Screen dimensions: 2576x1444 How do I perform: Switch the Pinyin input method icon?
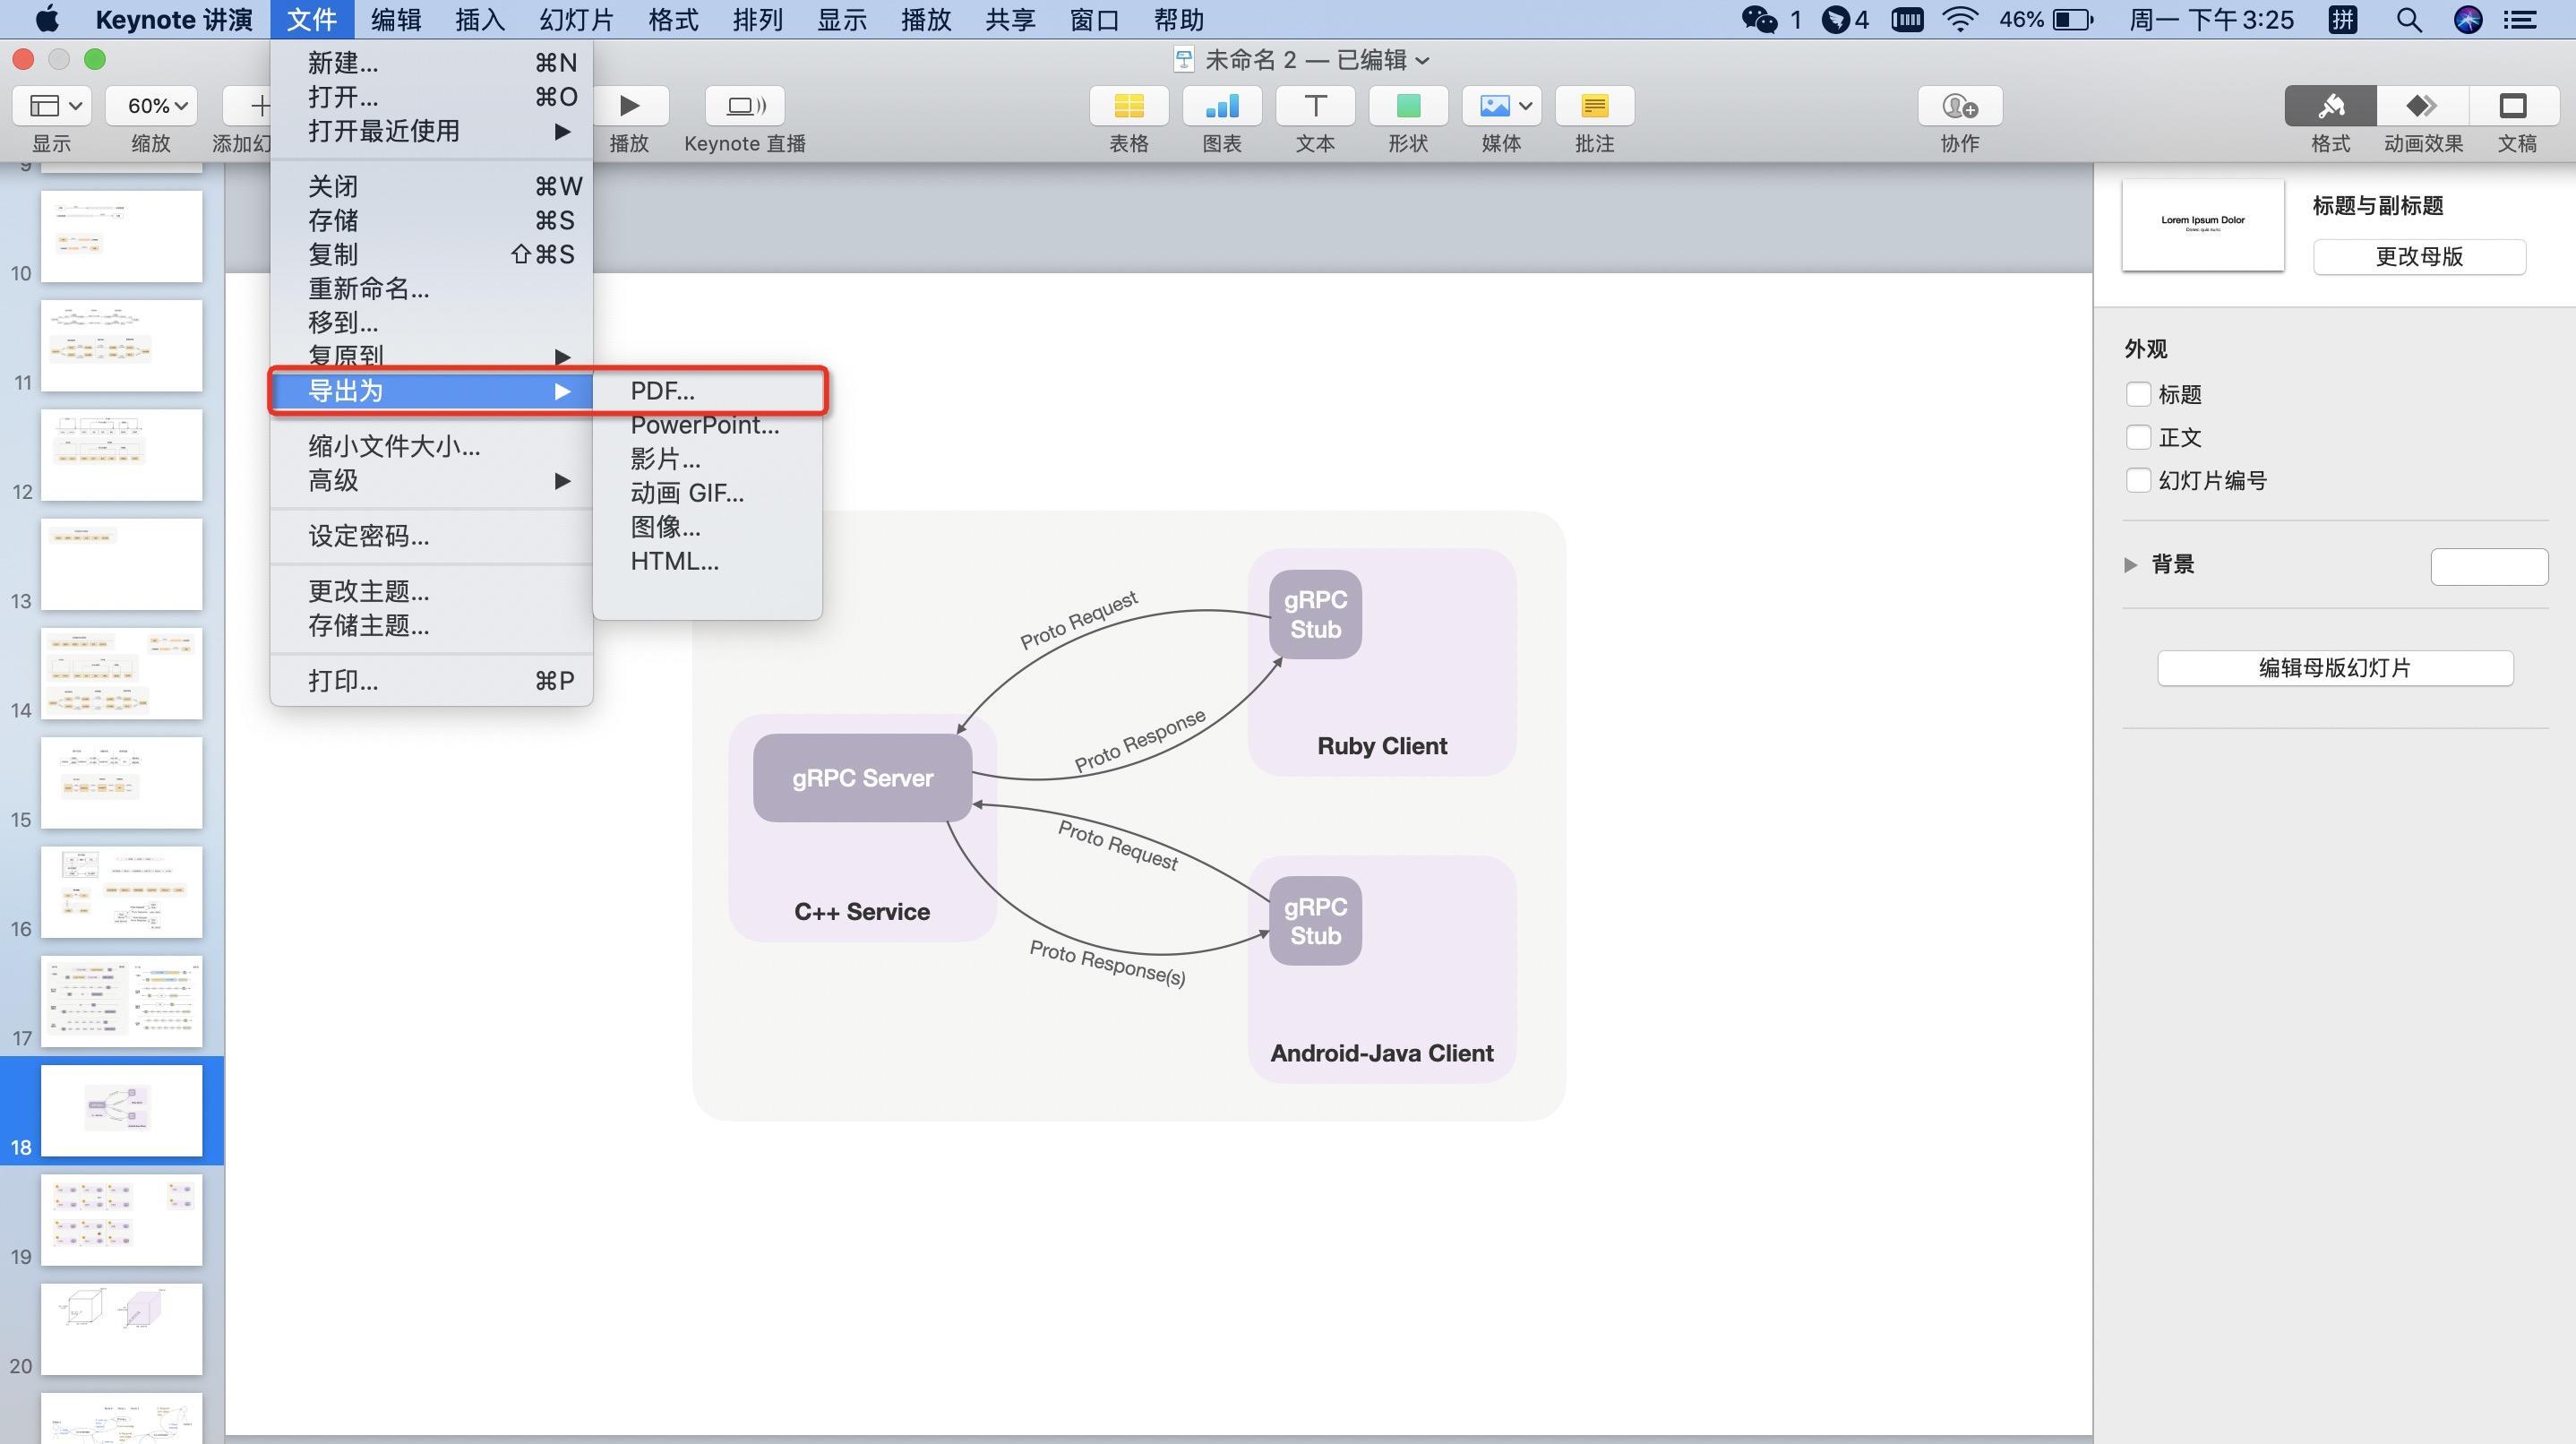(2343, 19)
